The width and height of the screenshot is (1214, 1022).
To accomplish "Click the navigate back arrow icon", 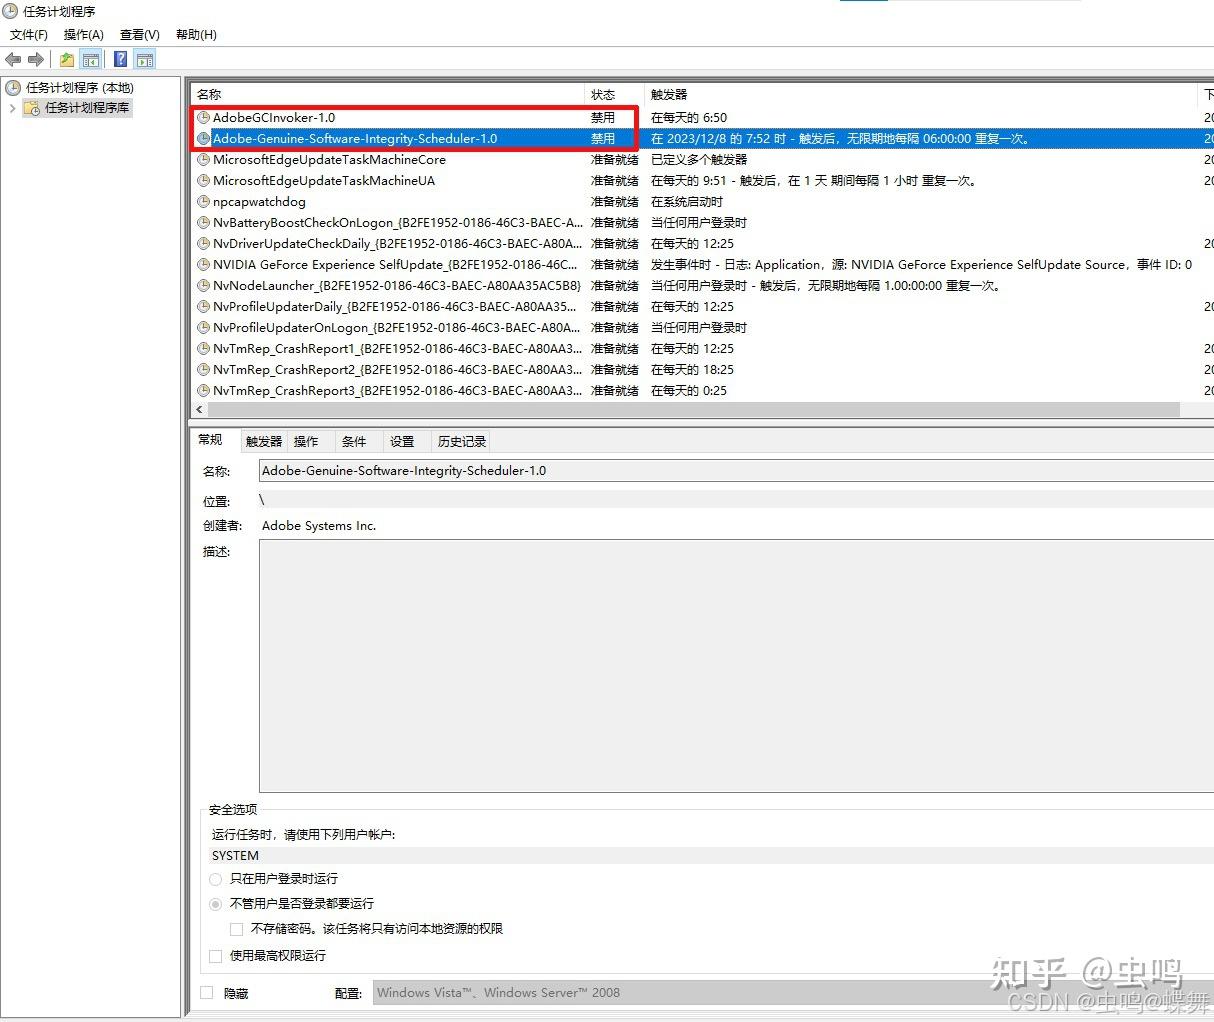I will (x=13, y=59).
